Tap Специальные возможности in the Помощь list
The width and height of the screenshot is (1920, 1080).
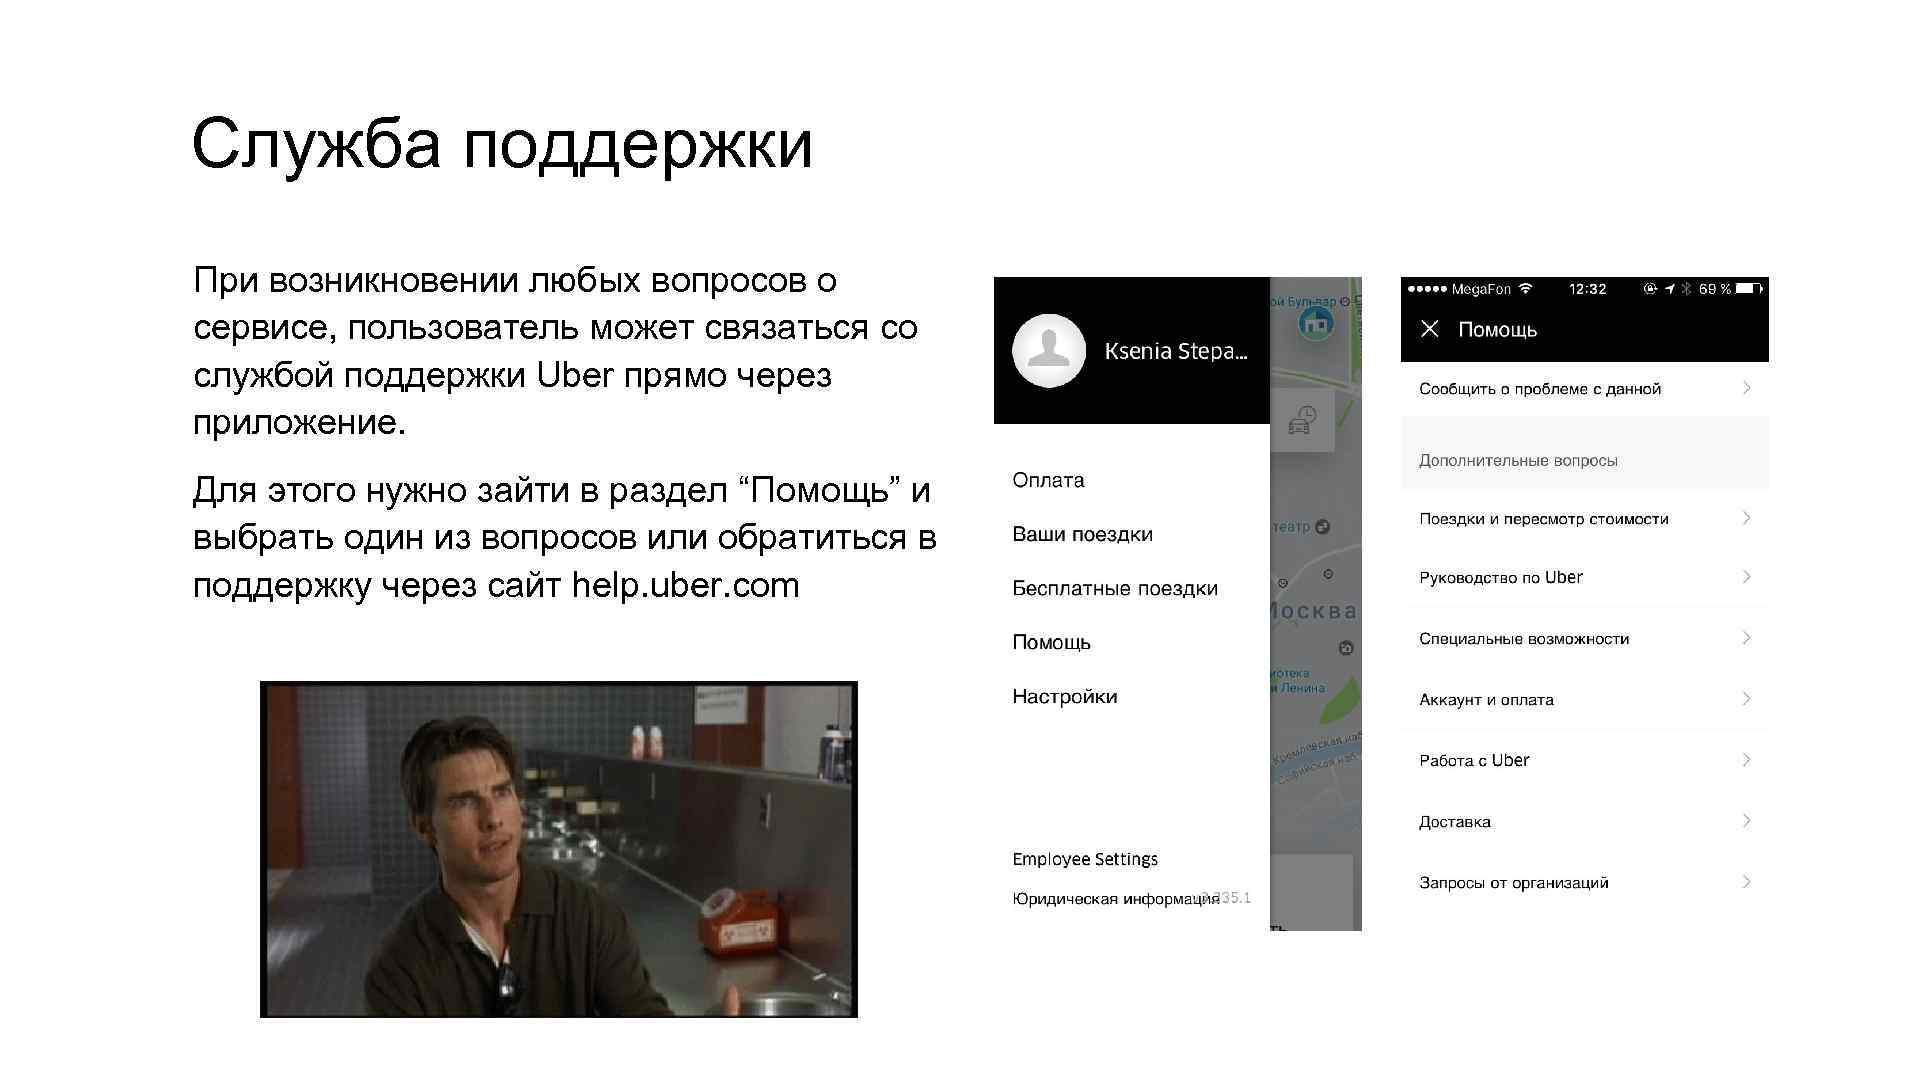(1524, 638)
